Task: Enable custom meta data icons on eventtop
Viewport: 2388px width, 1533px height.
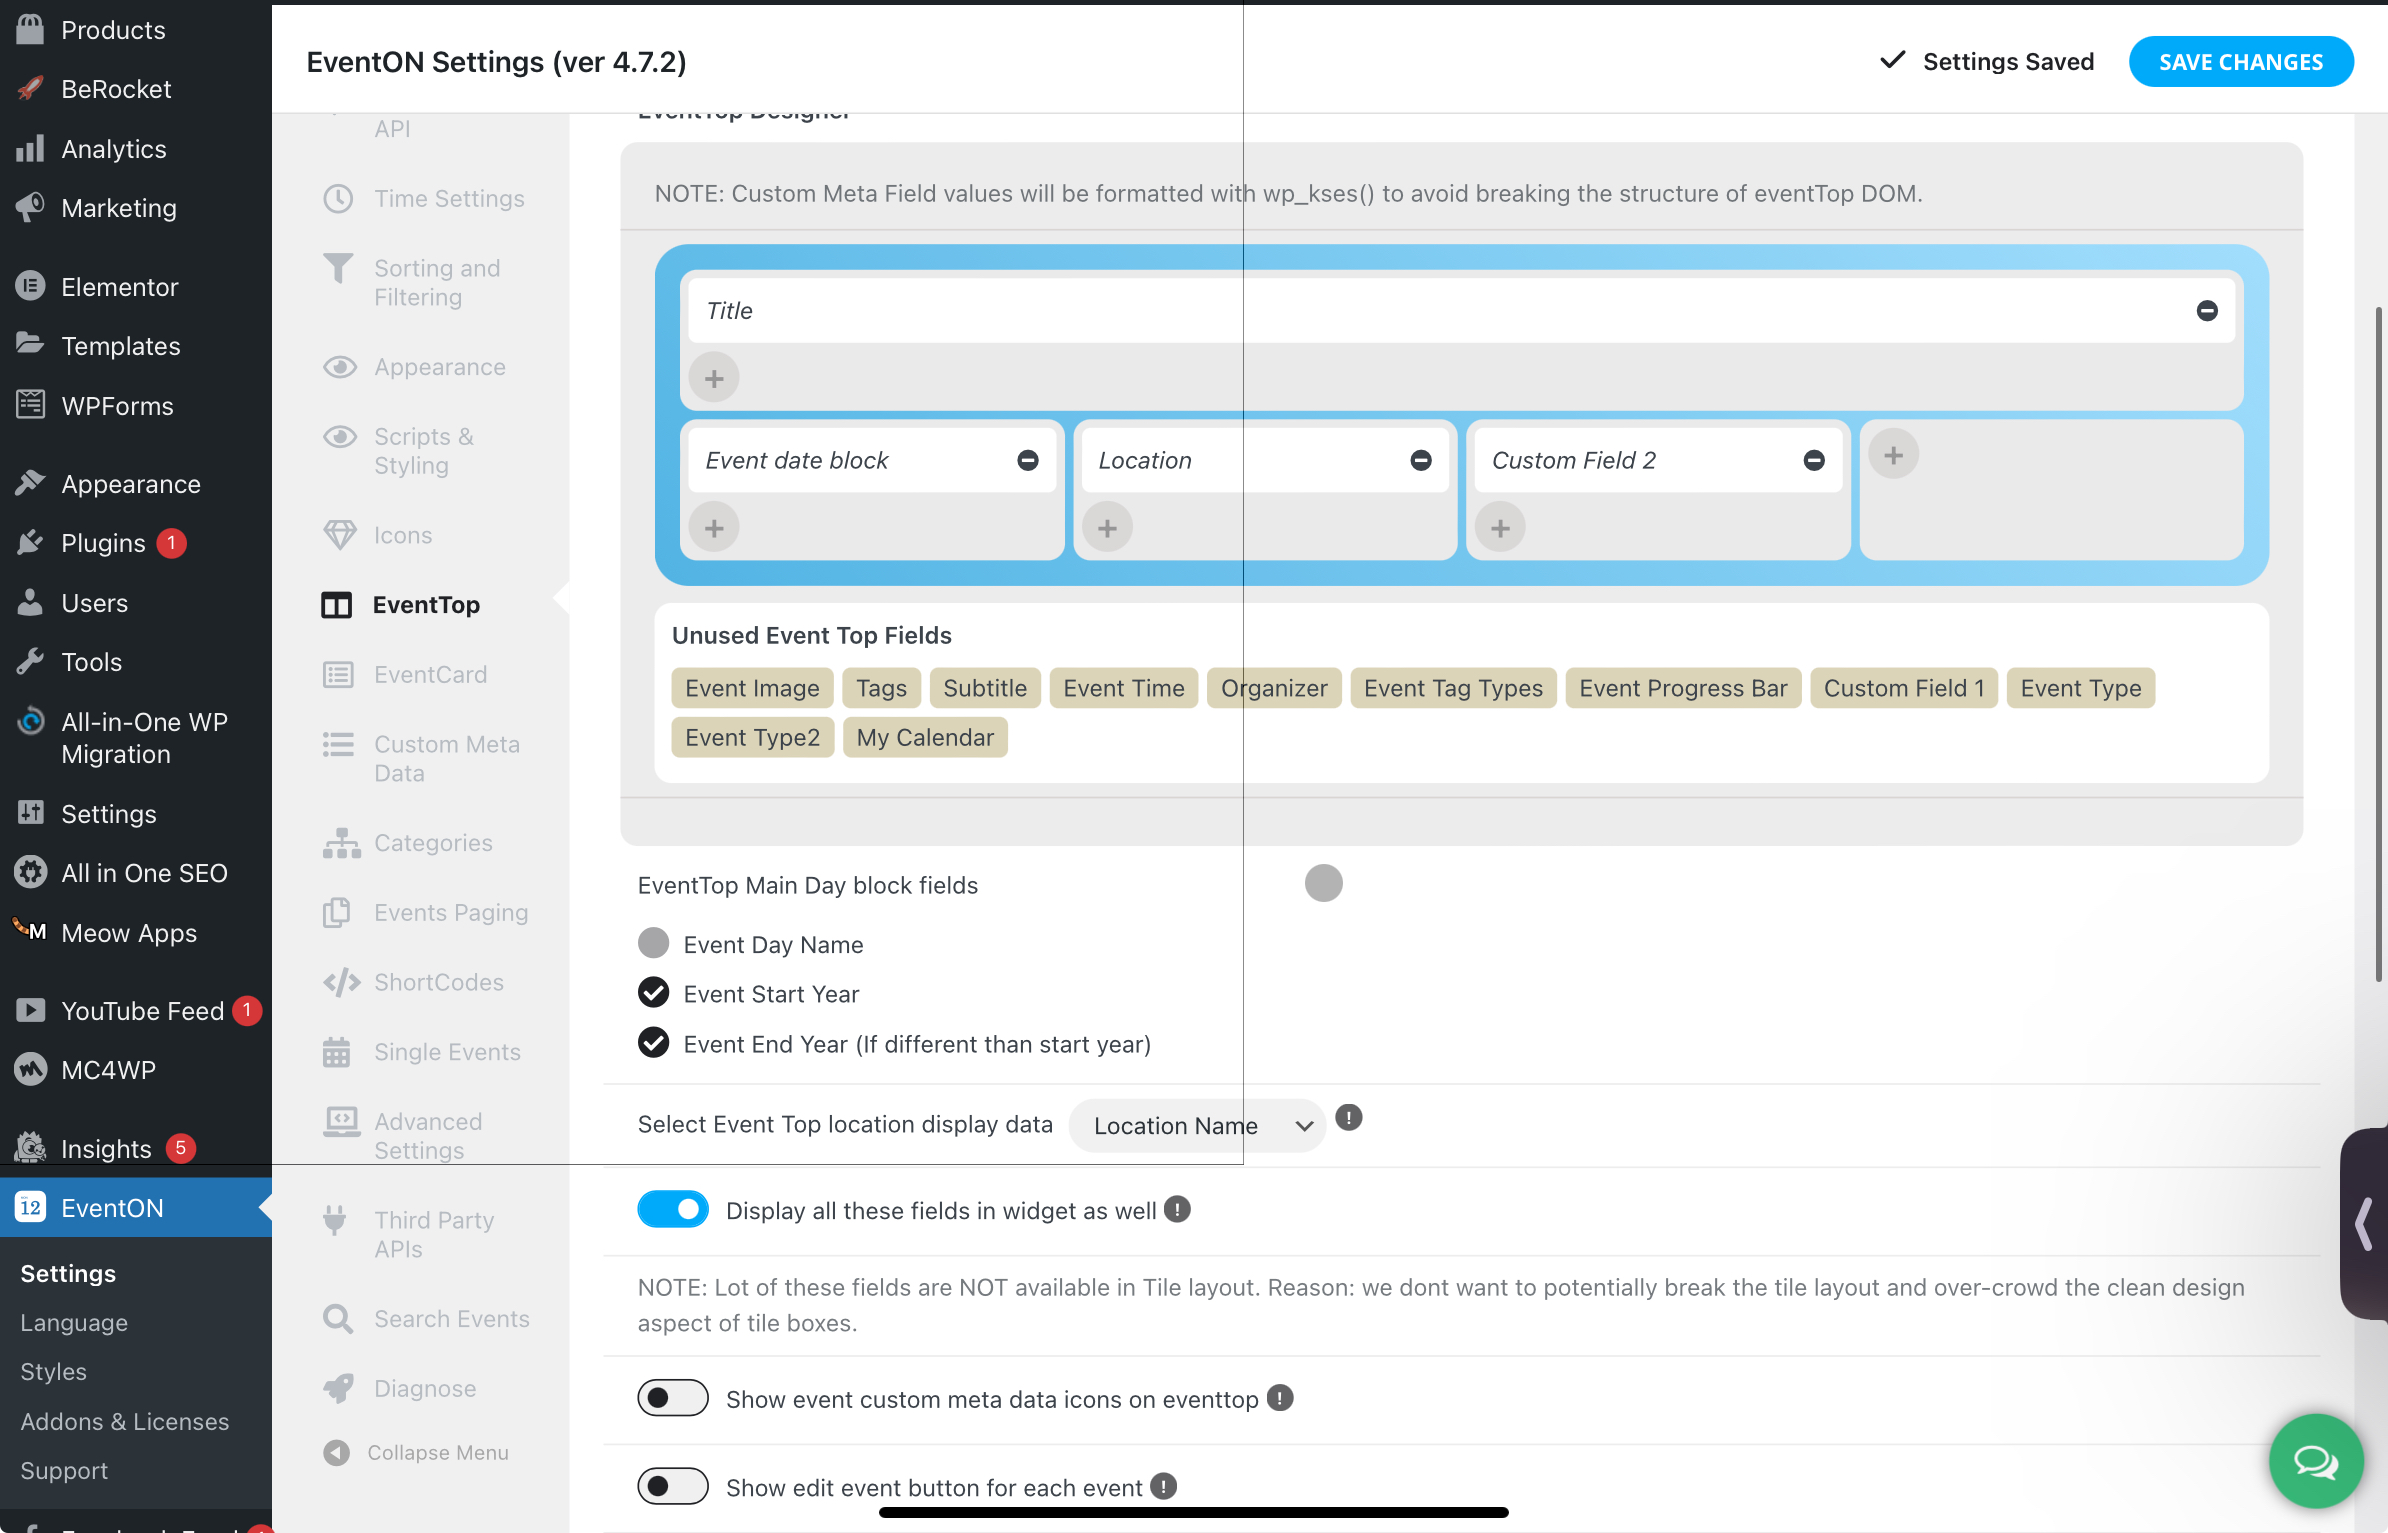Action: [673, 1398]
